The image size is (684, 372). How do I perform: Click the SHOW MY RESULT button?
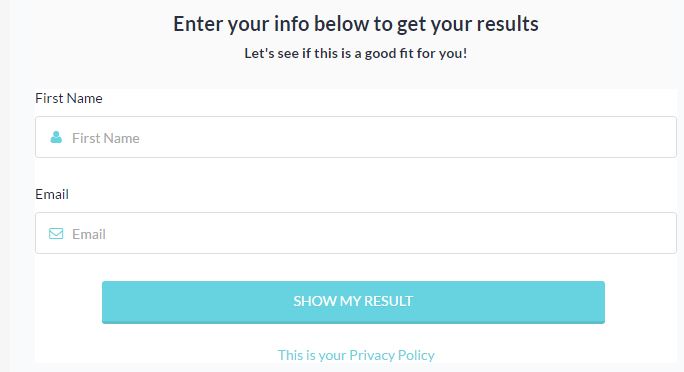pos(353,302)
